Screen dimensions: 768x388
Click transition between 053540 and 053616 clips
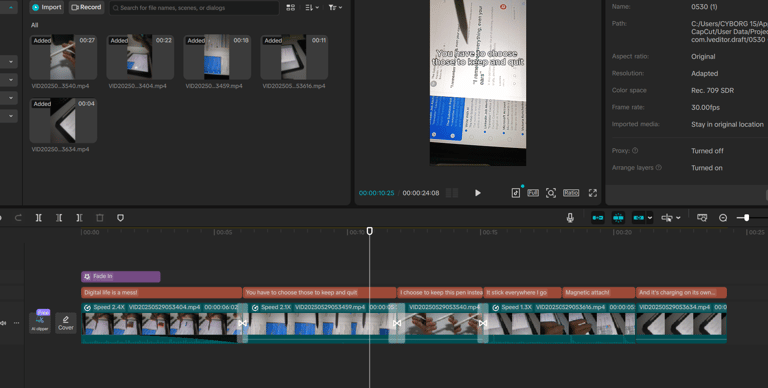click(x=483, y=323)
